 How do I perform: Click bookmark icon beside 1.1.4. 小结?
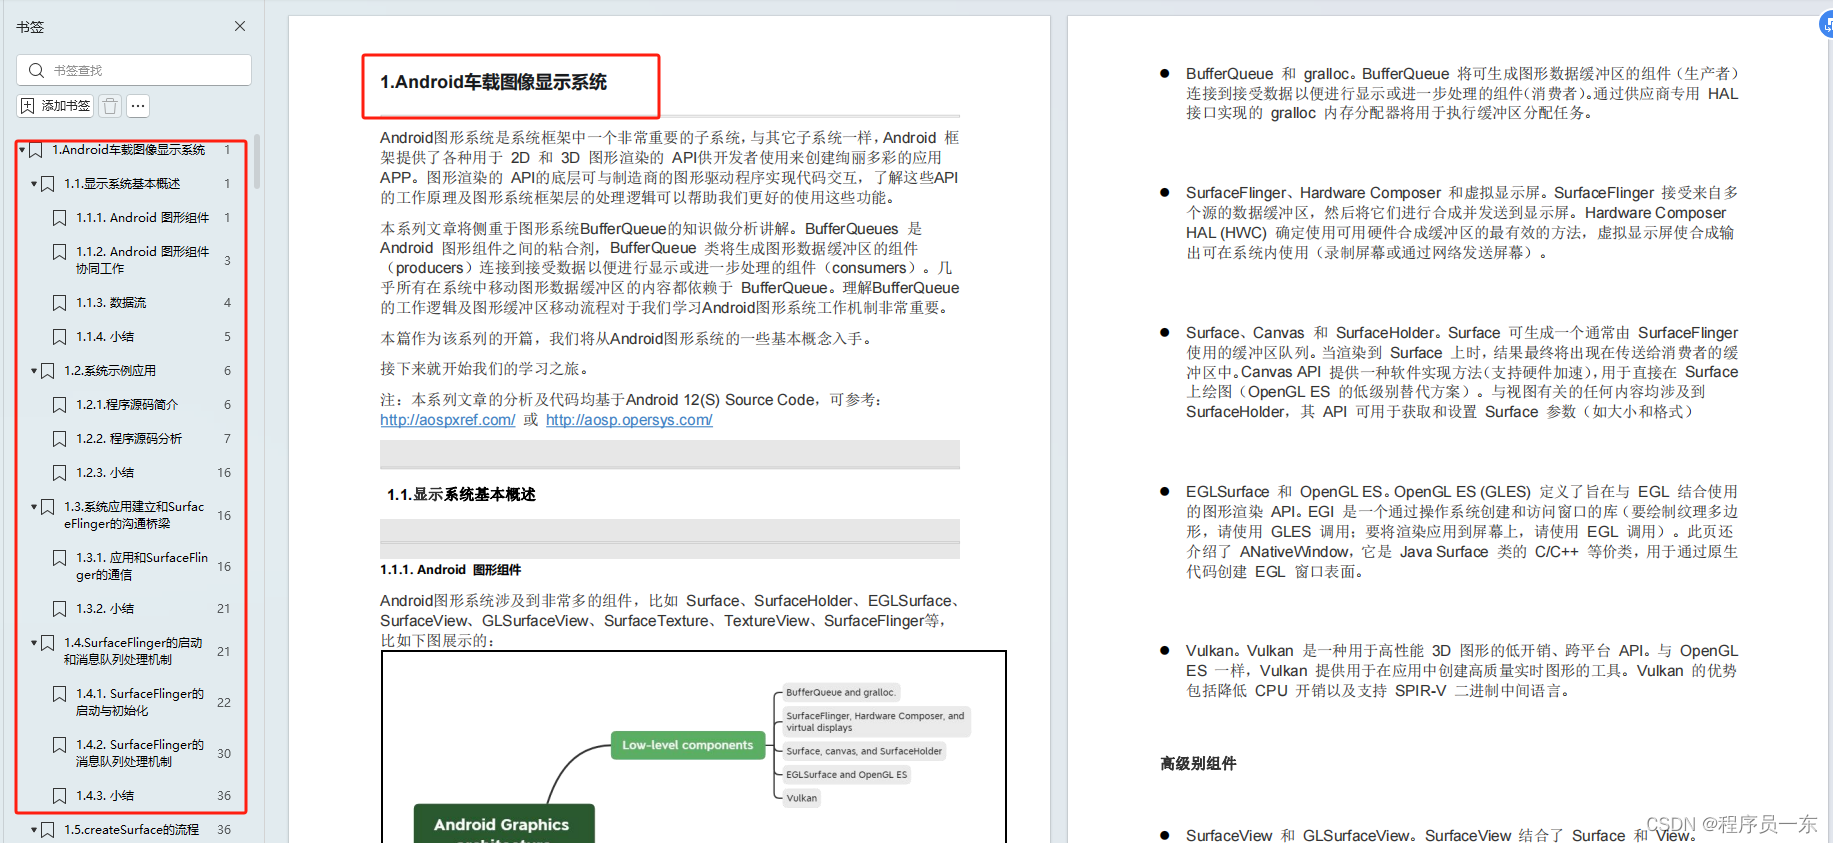pyautogui.click(x=60, y=336)
